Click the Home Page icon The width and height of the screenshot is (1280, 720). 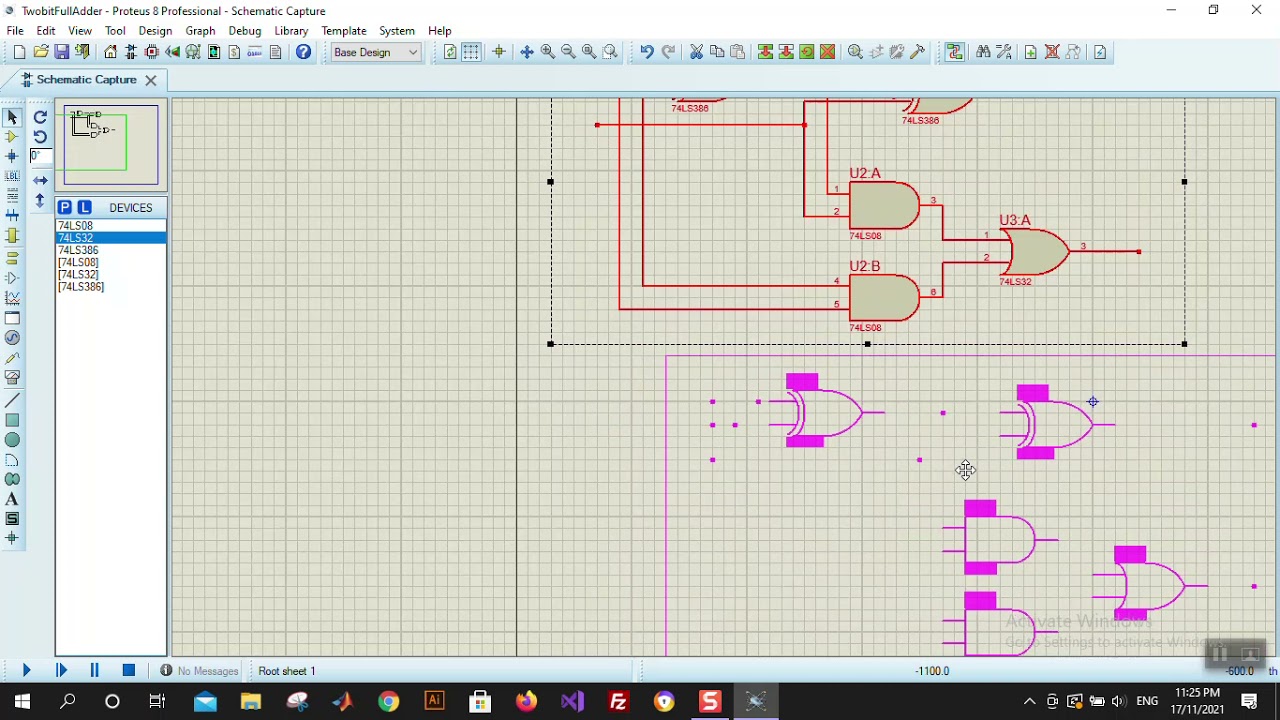coord(111,52)
